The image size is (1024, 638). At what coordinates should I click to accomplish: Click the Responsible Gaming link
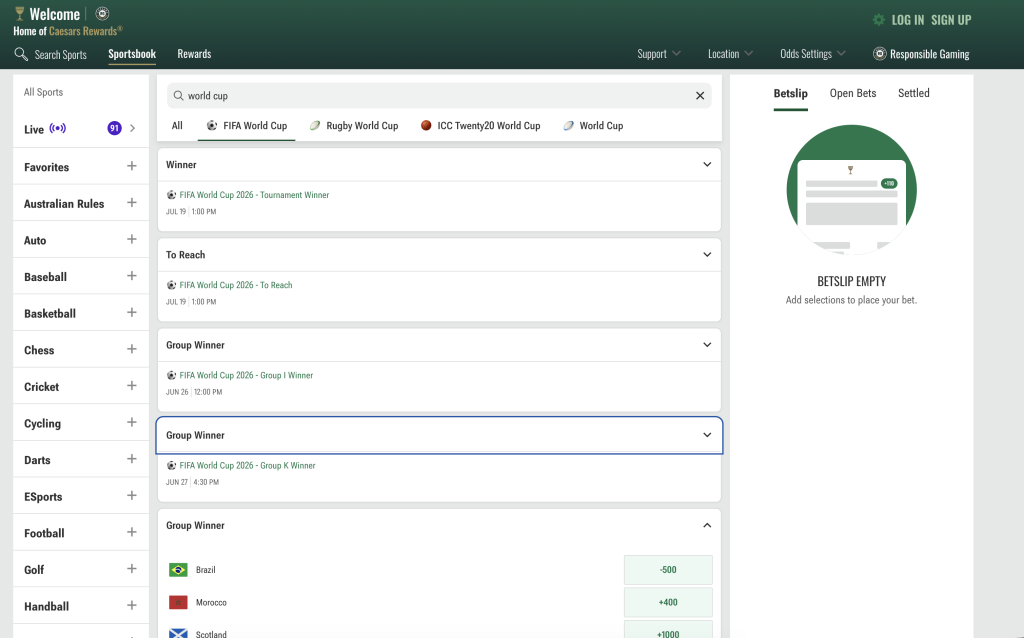[929, 54]
